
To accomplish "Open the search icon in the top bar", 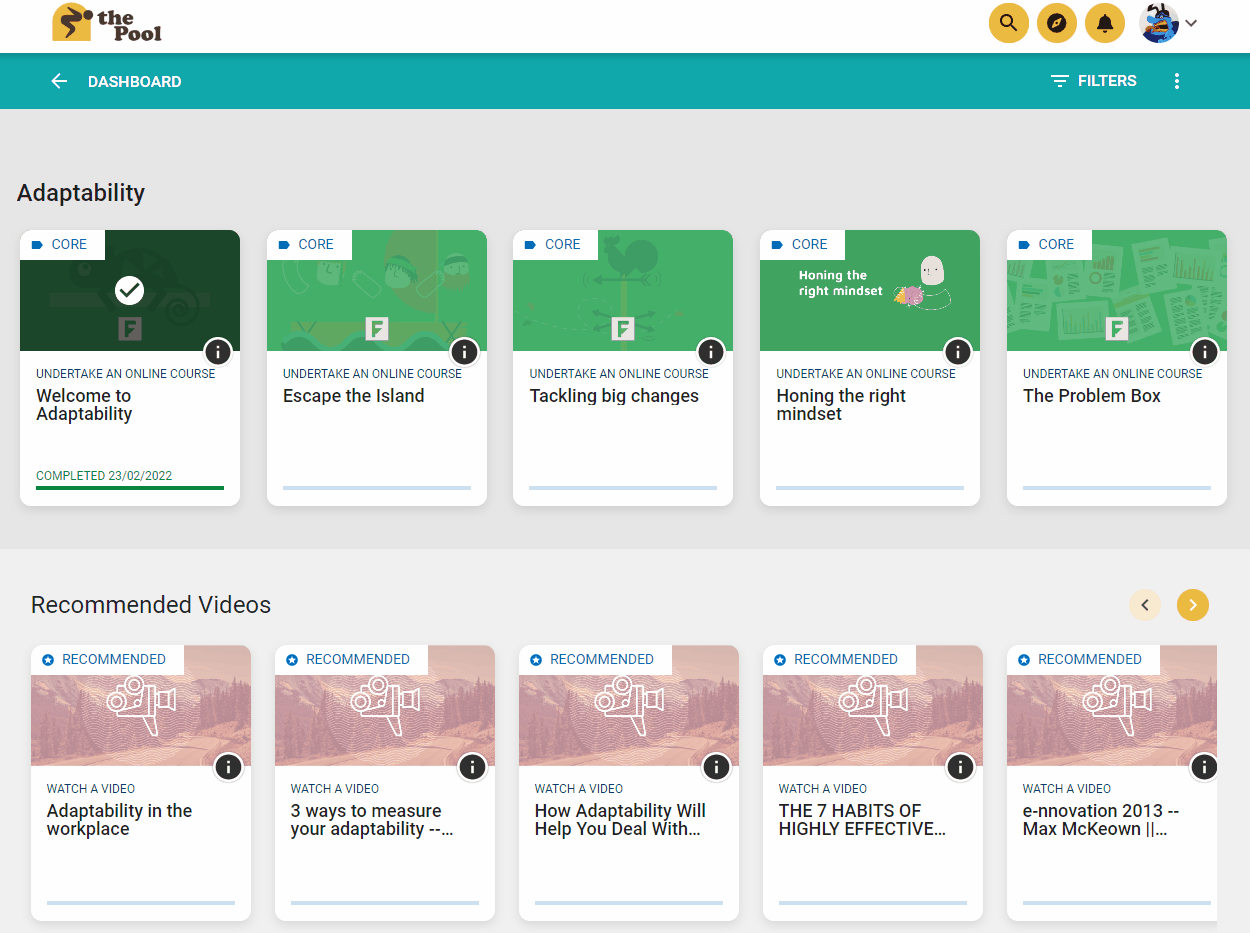I will tap(1008, 22).
